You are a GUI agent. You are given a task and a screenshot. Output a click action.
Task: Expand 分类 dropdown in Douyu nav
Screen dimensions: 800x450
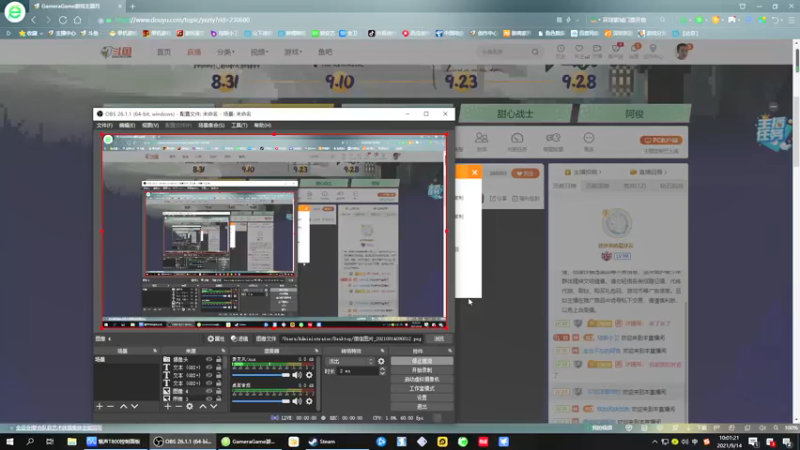click(226, 52)
